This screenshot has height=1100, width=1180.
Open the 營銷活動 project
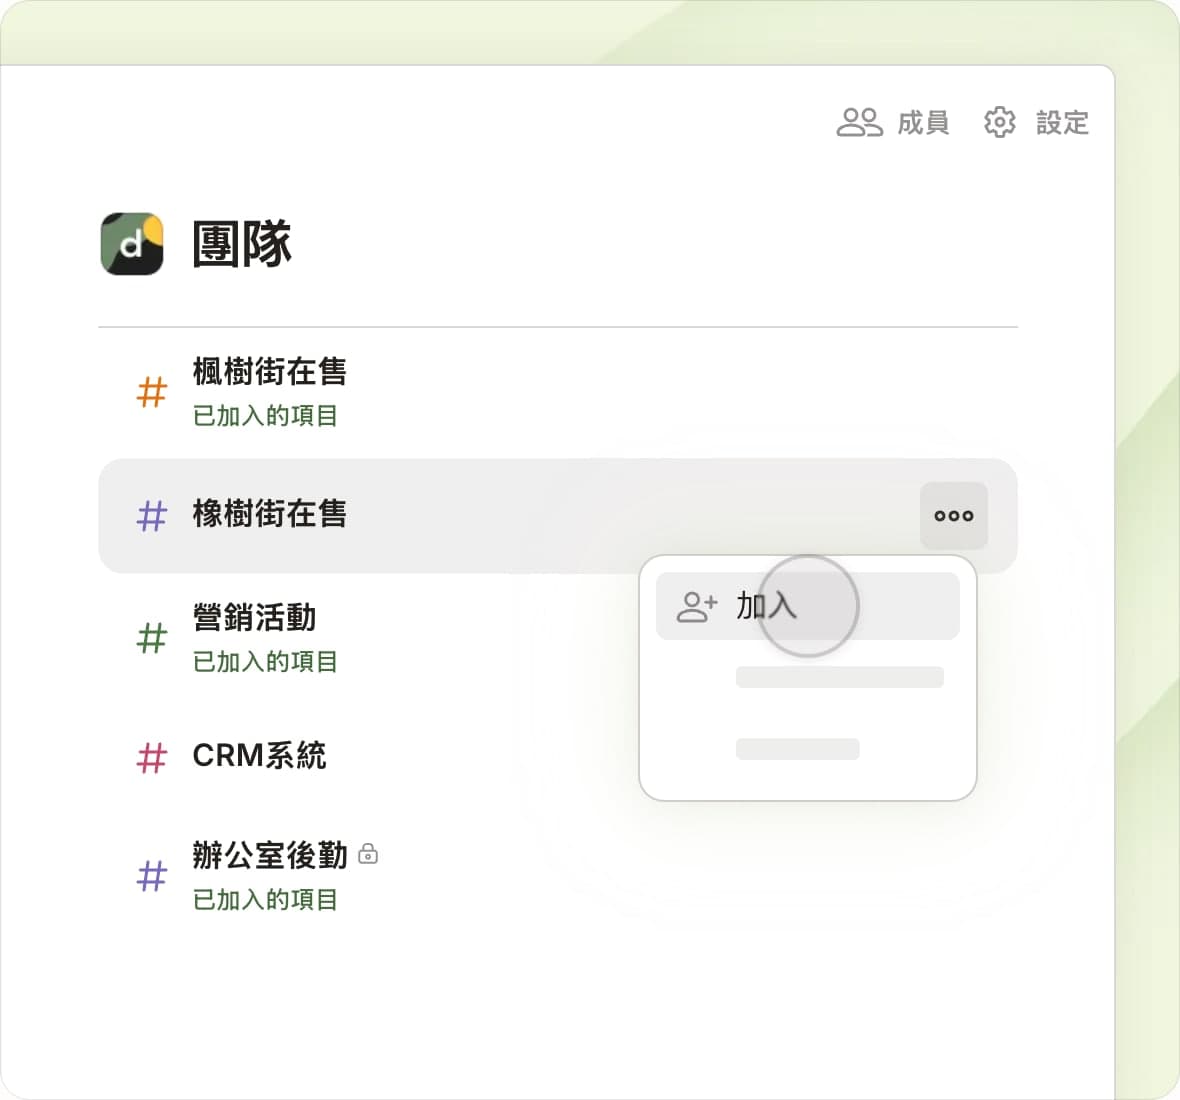254,618
